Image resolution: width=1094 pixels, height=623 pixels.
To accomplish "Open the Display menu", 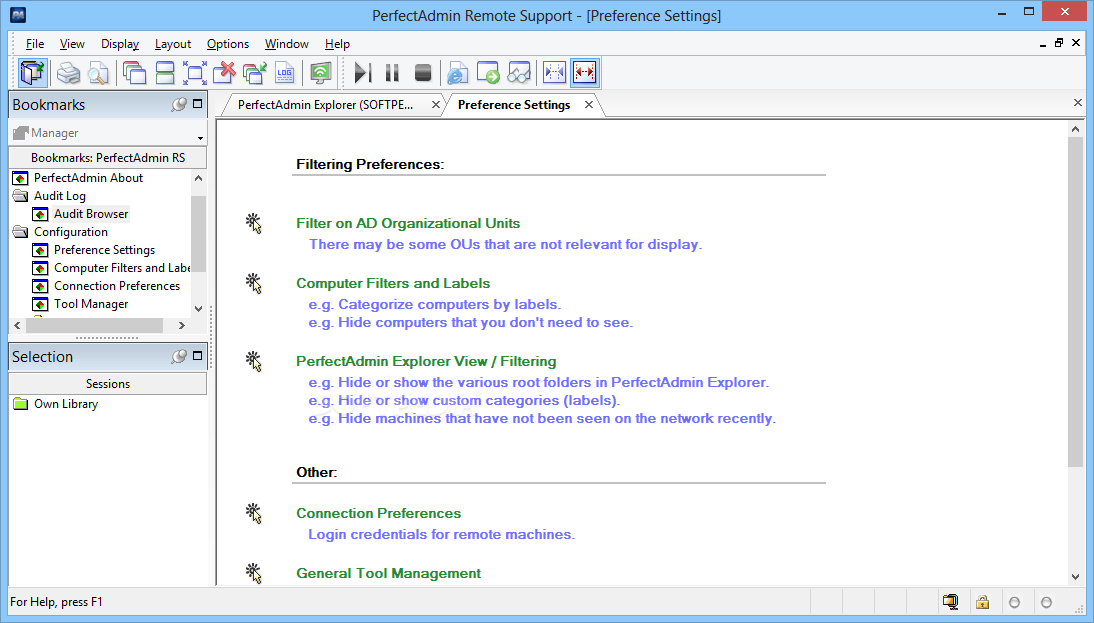I will click(120, 44).
